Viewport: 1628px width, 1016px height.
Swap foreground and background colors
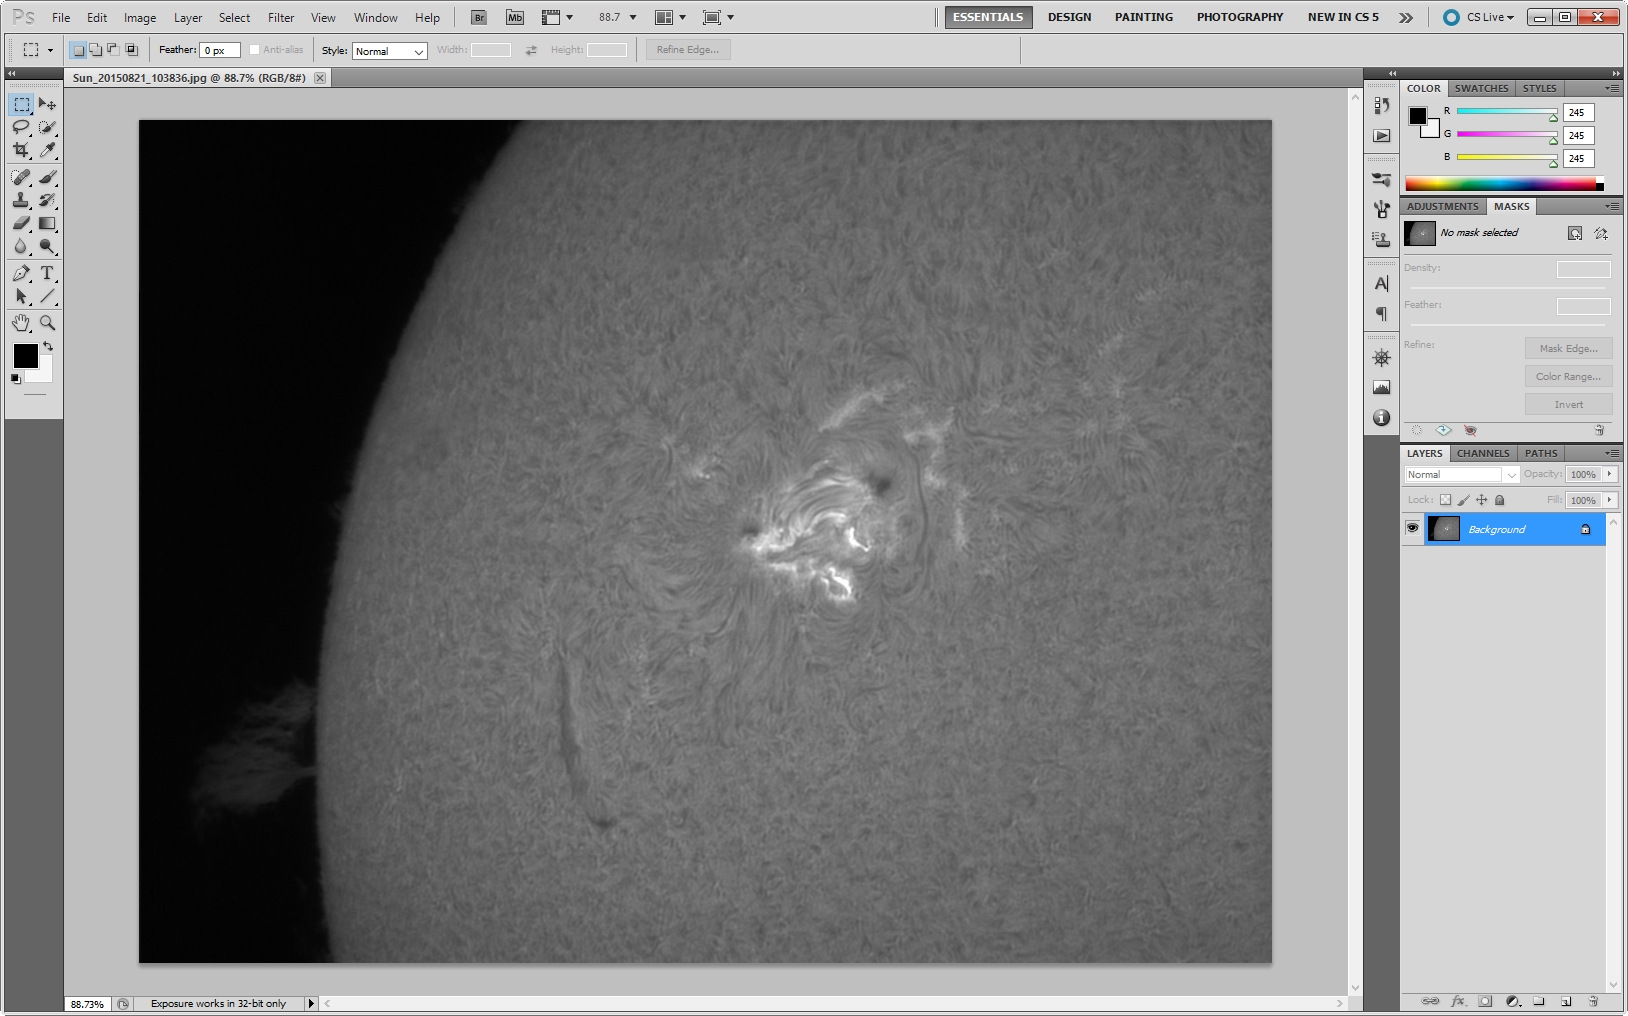(48, 346)
